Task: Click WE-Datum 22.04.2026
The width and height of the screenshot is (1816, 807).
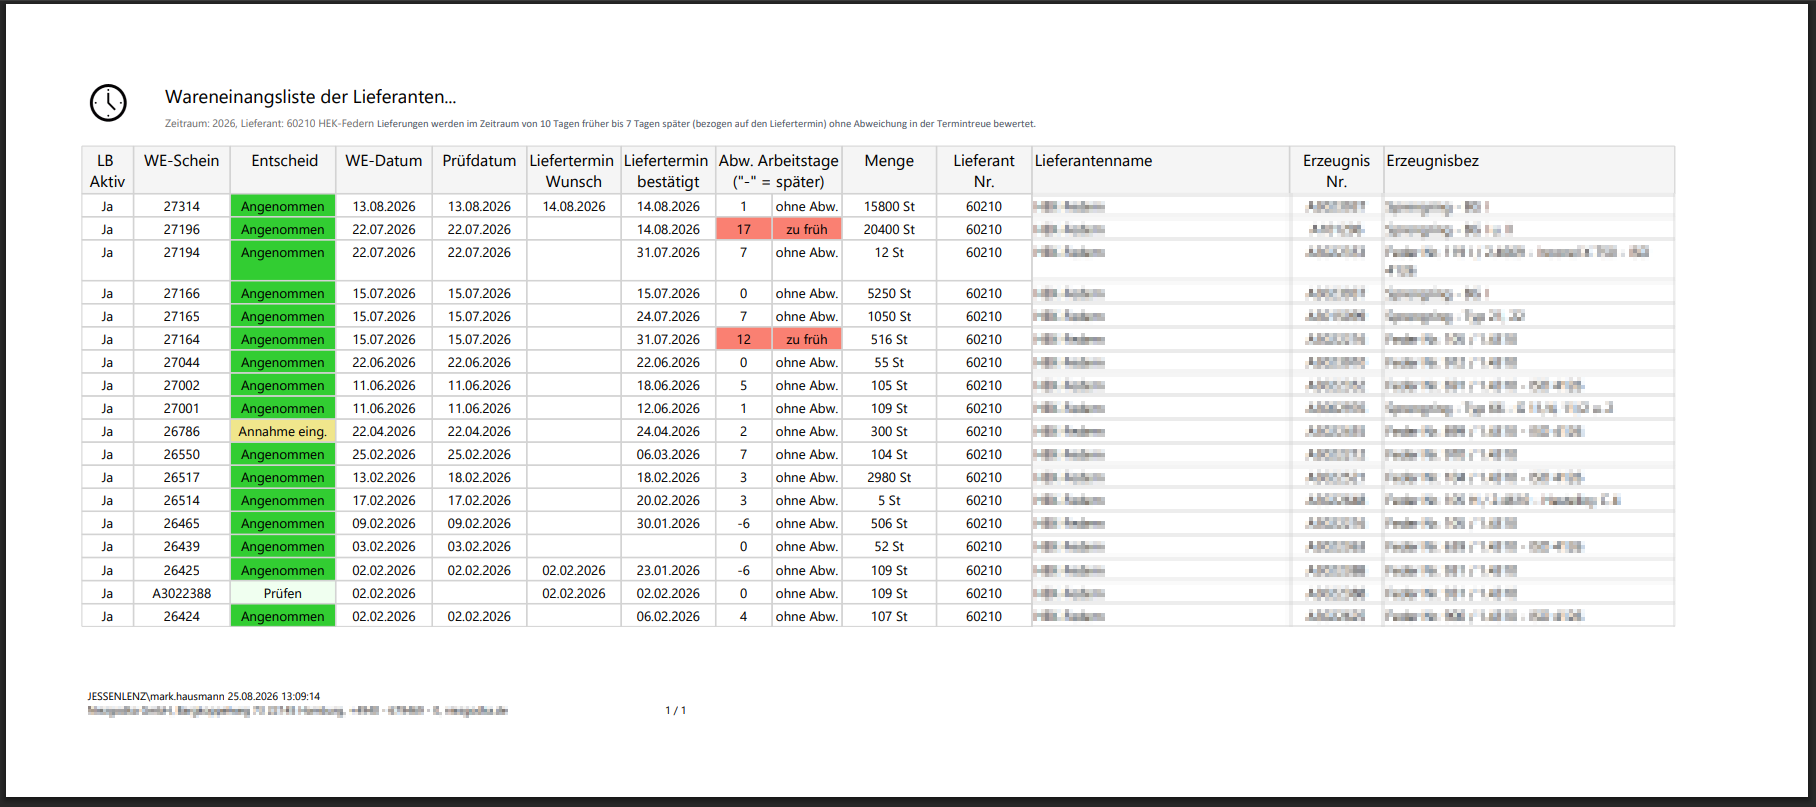Action: click(384, 431)
